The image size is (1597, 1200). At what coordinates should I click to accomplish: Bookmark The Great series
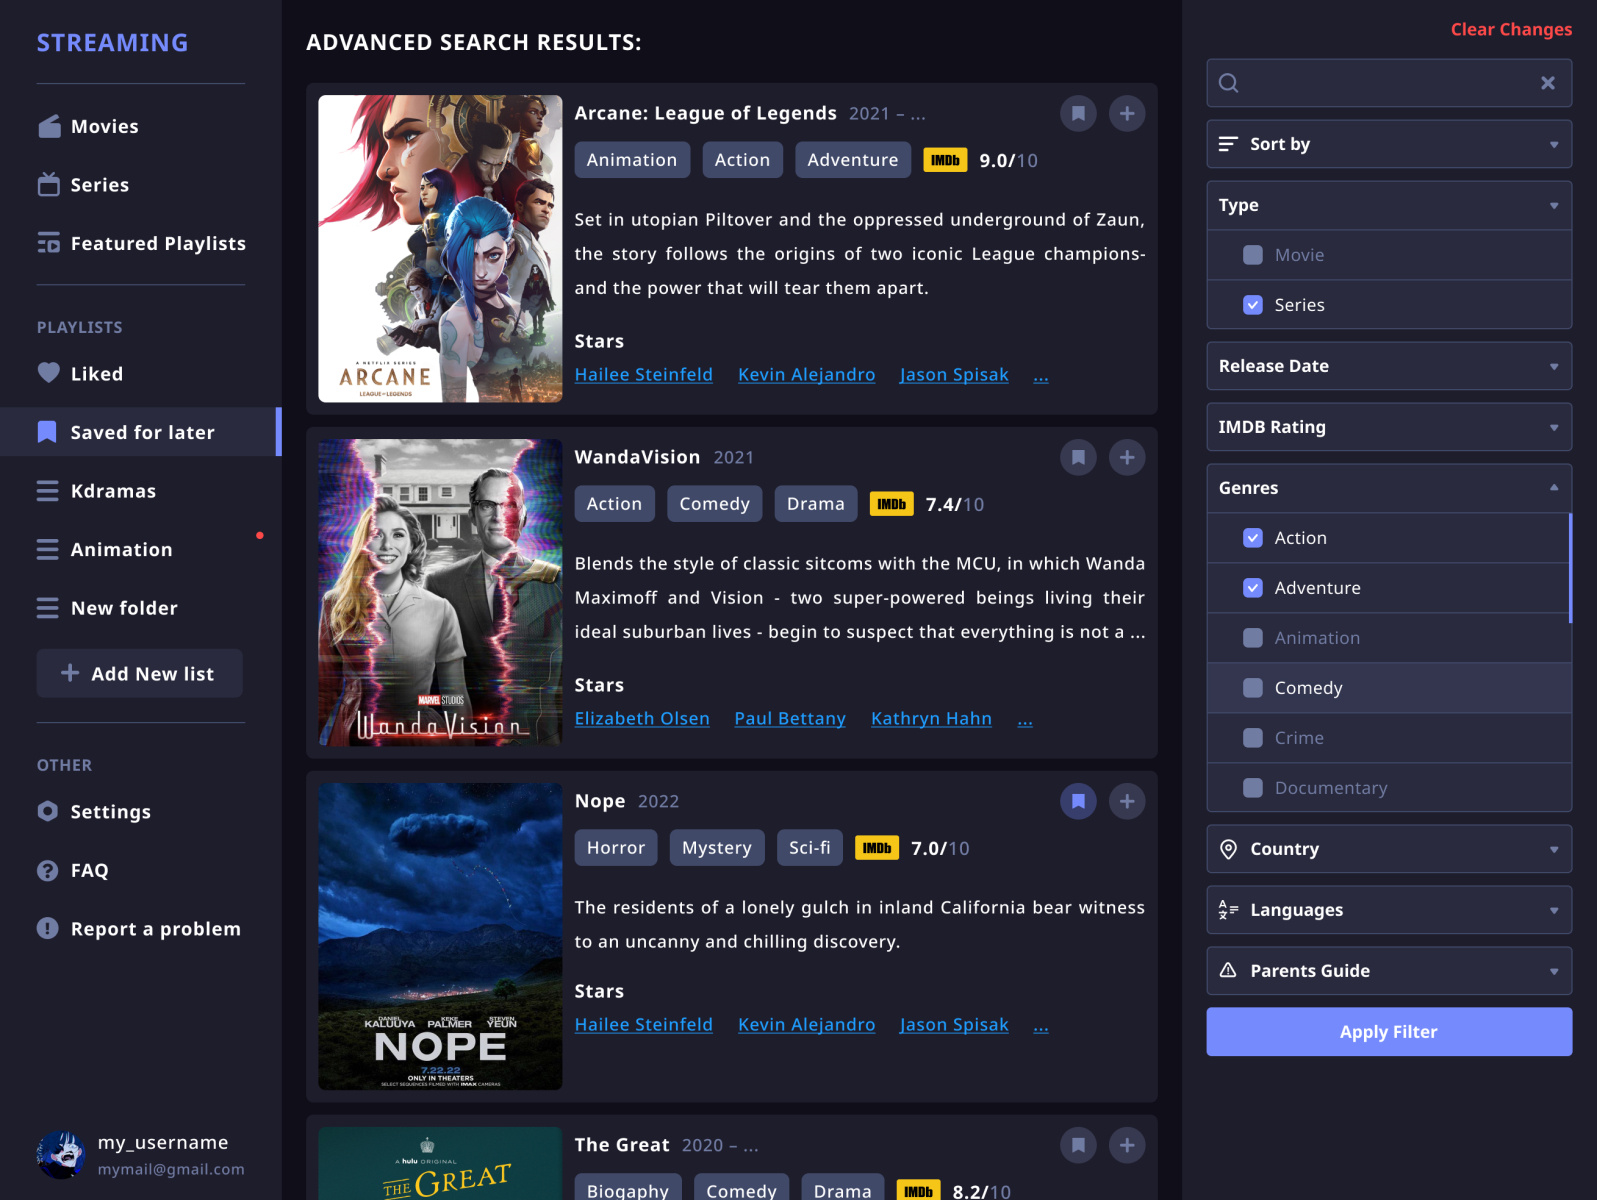click(x=1078, y=1145)
